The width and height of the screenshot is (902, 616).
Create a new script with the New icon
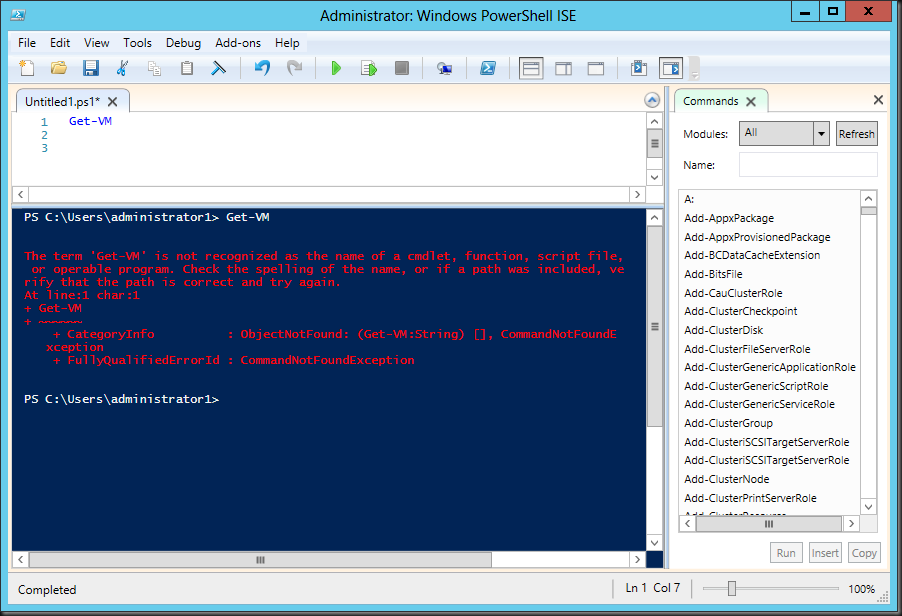[26, 68]
